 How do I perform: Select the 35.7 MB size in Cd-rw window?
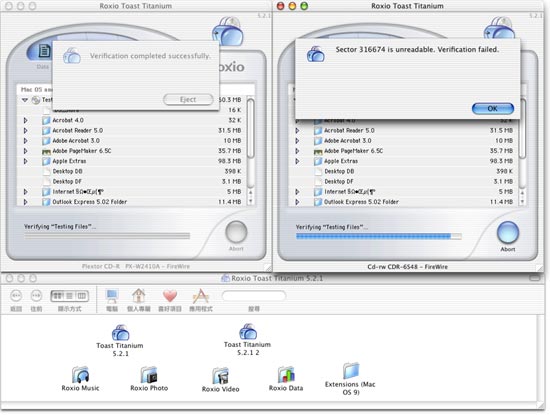click(501, 151)
